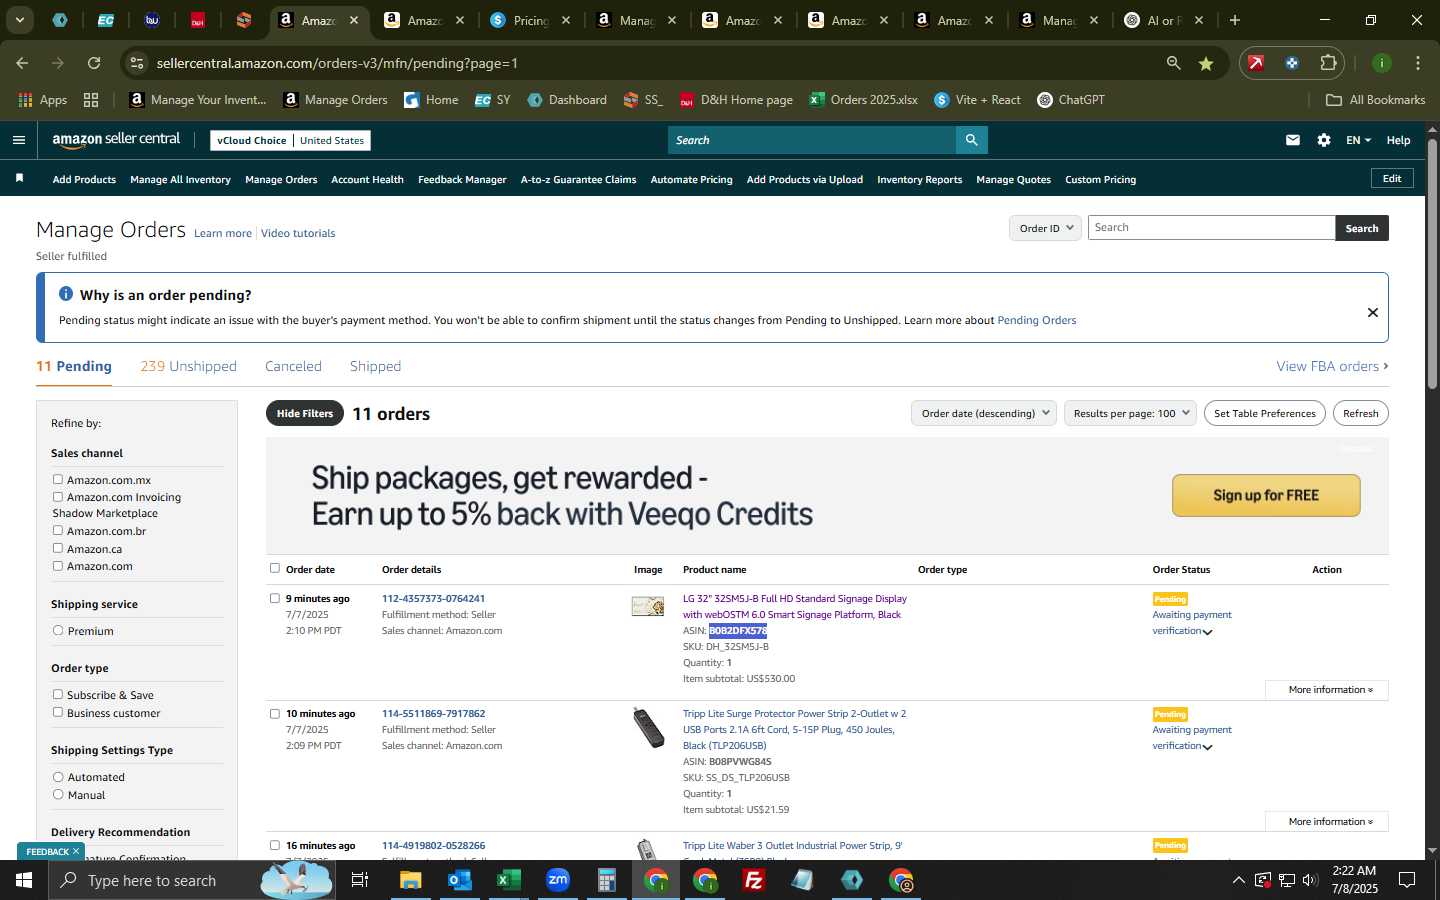Open the tab search dropdown in Chrome

[19, 20]
